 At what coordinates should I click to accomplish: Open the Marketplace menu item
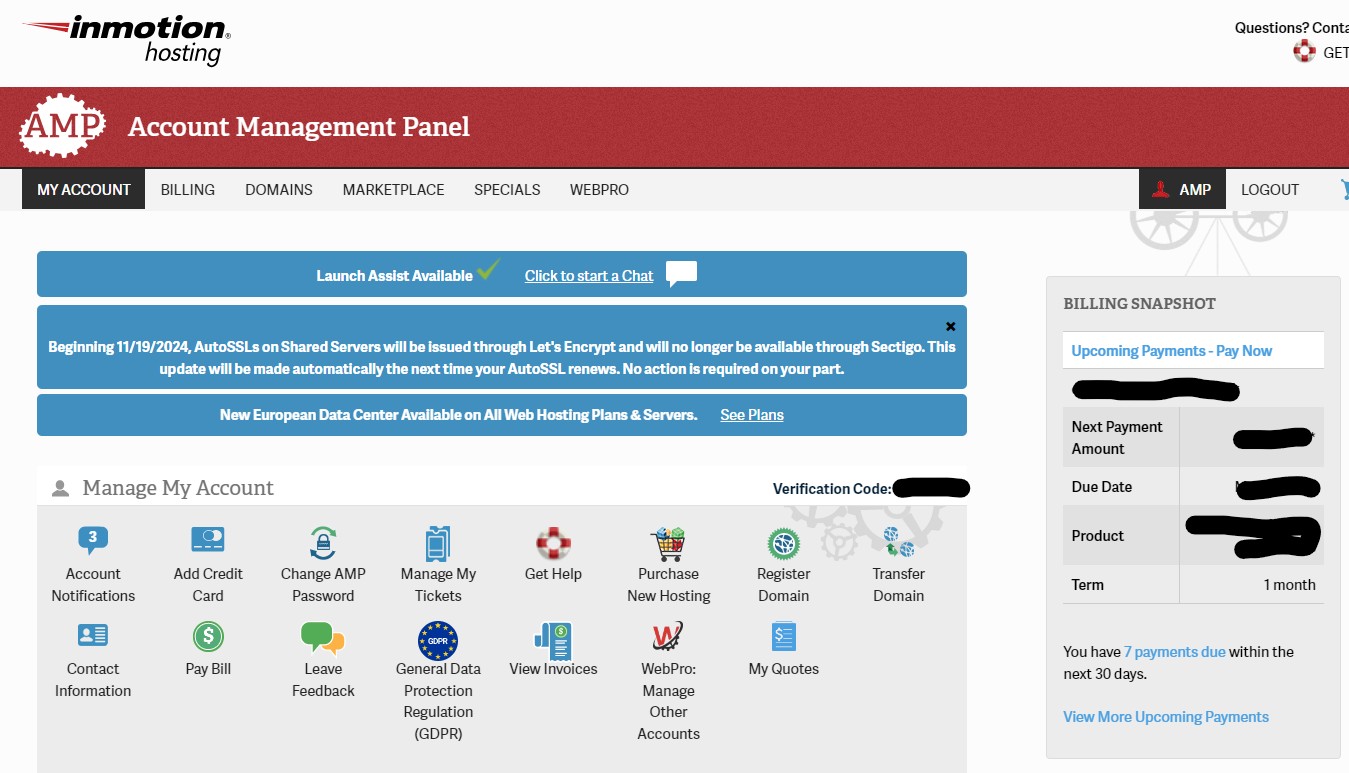pos(393,189)
